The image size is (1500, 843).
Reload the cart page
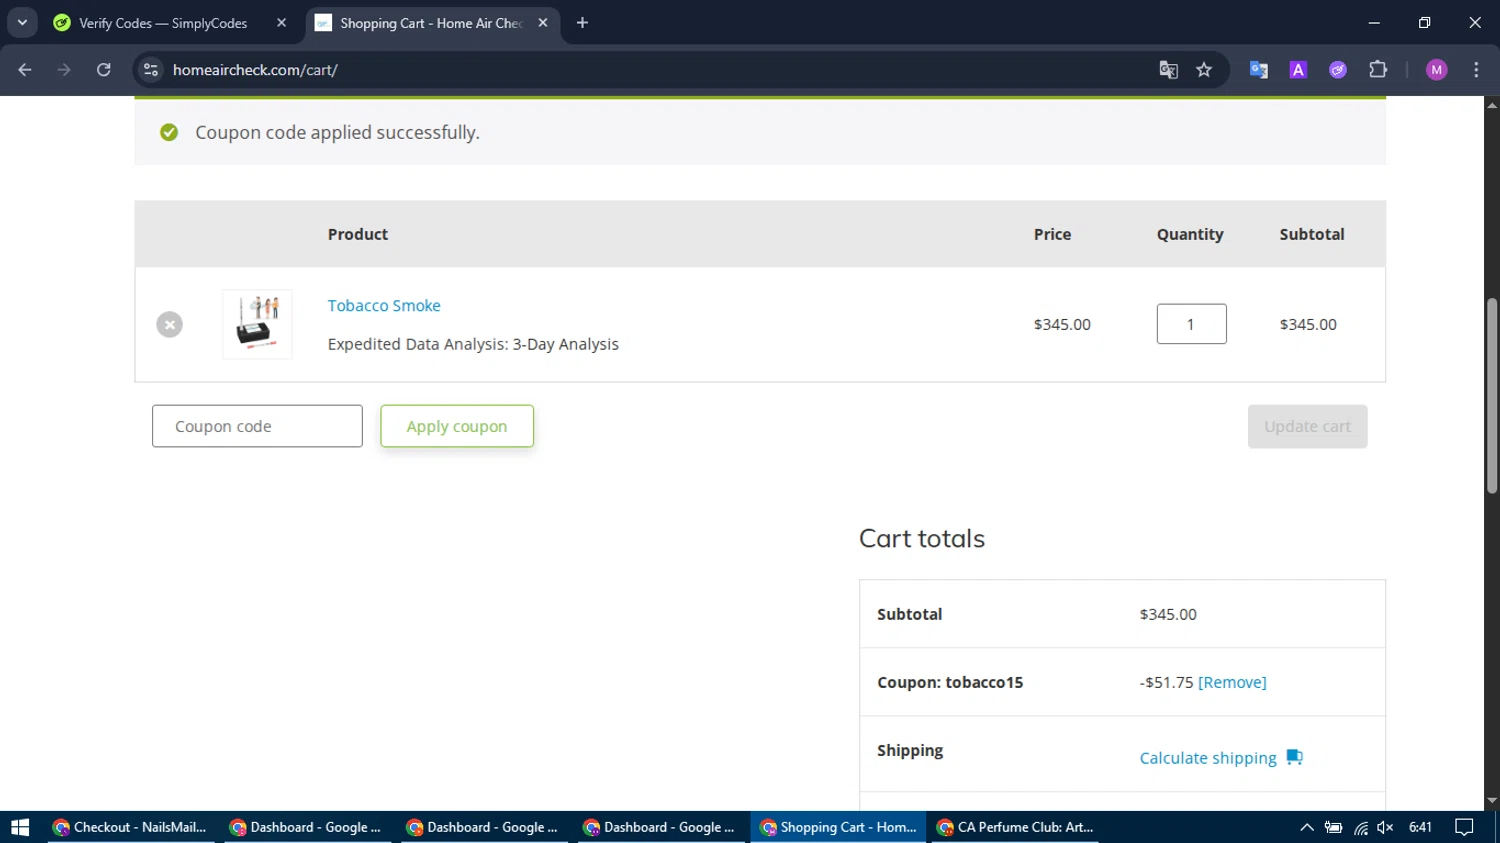(x=103, y=70)
